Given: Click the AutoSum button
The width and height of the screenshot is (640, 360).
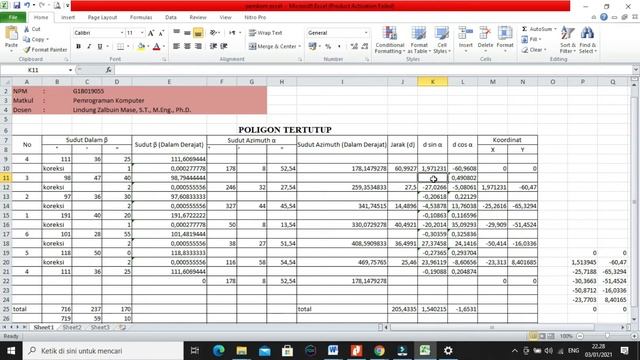Looking at the screenshot, I should click(x=537, y=29).
